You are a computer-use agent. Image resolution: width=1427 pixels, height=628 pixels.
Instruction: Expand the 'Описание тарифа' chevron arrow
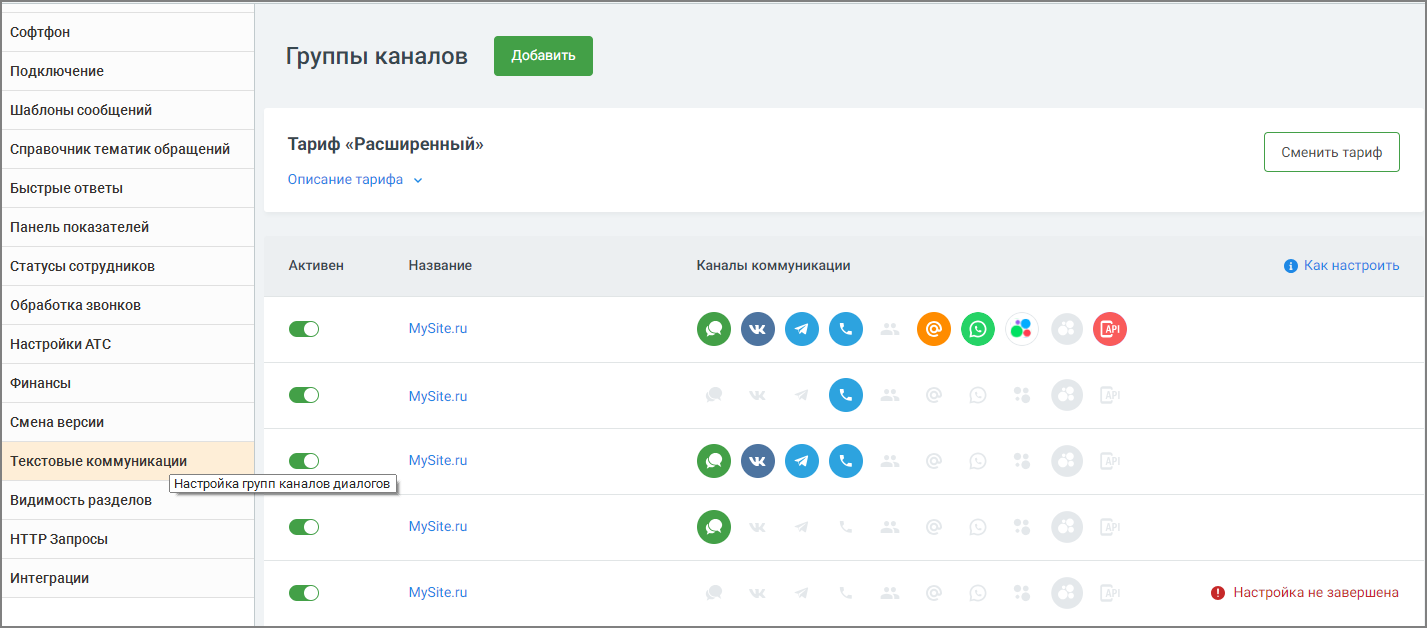tap(418, 181)
